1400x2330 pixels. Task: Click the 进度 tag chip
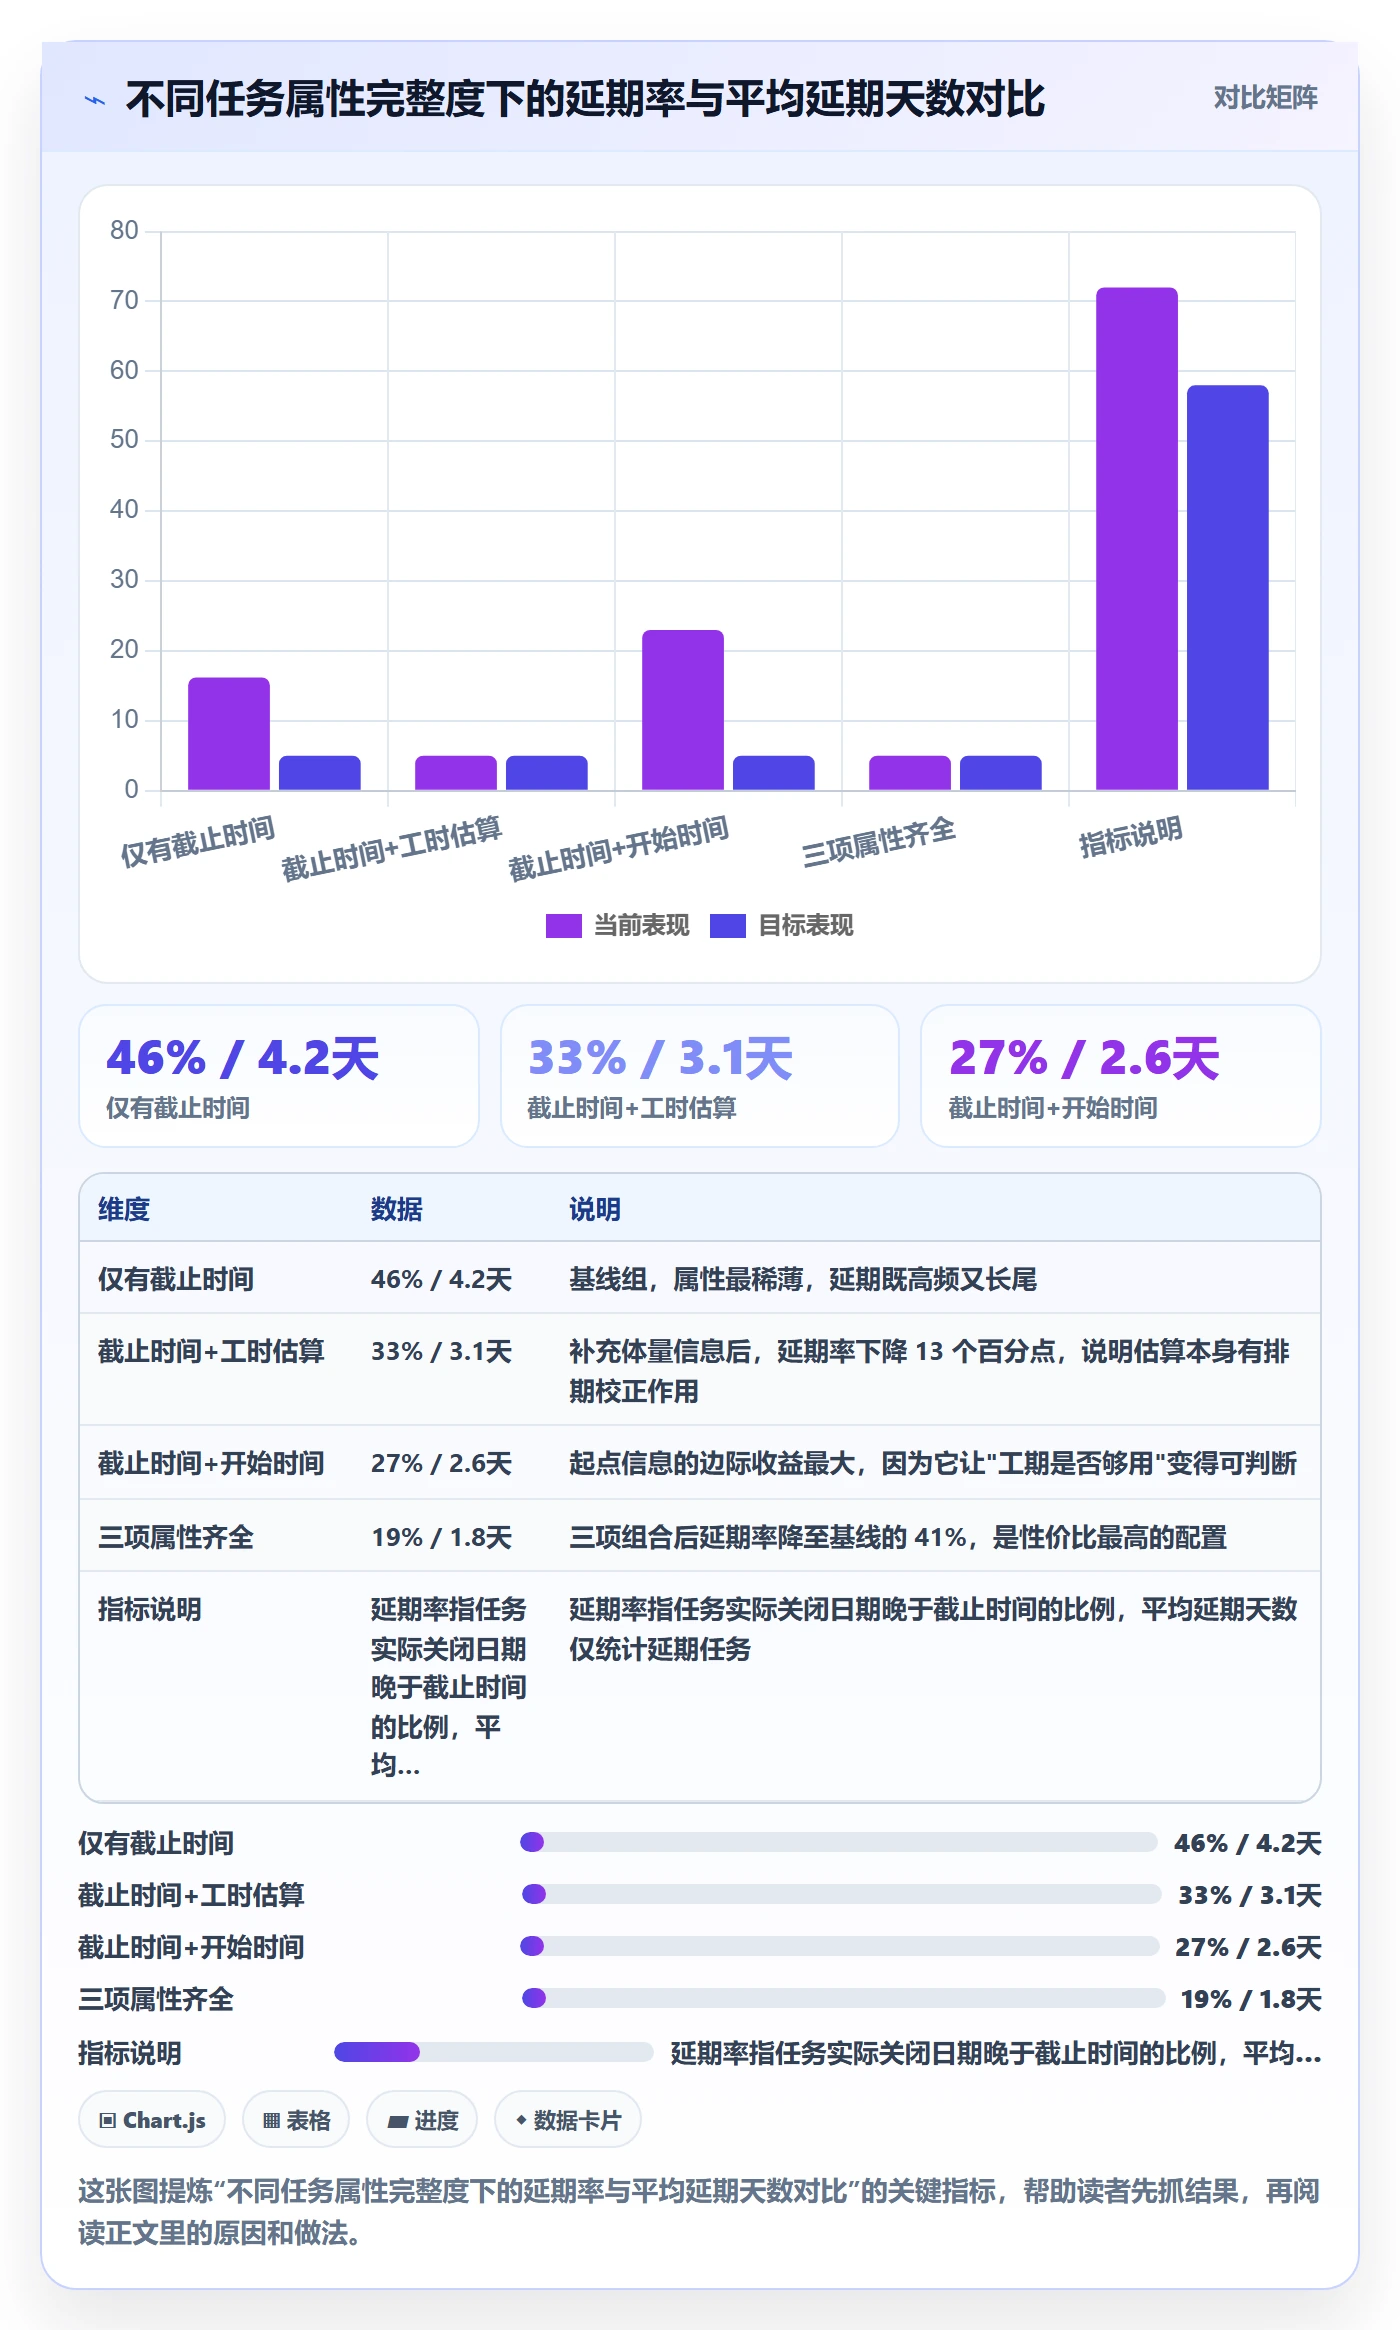click(422, 2119)
